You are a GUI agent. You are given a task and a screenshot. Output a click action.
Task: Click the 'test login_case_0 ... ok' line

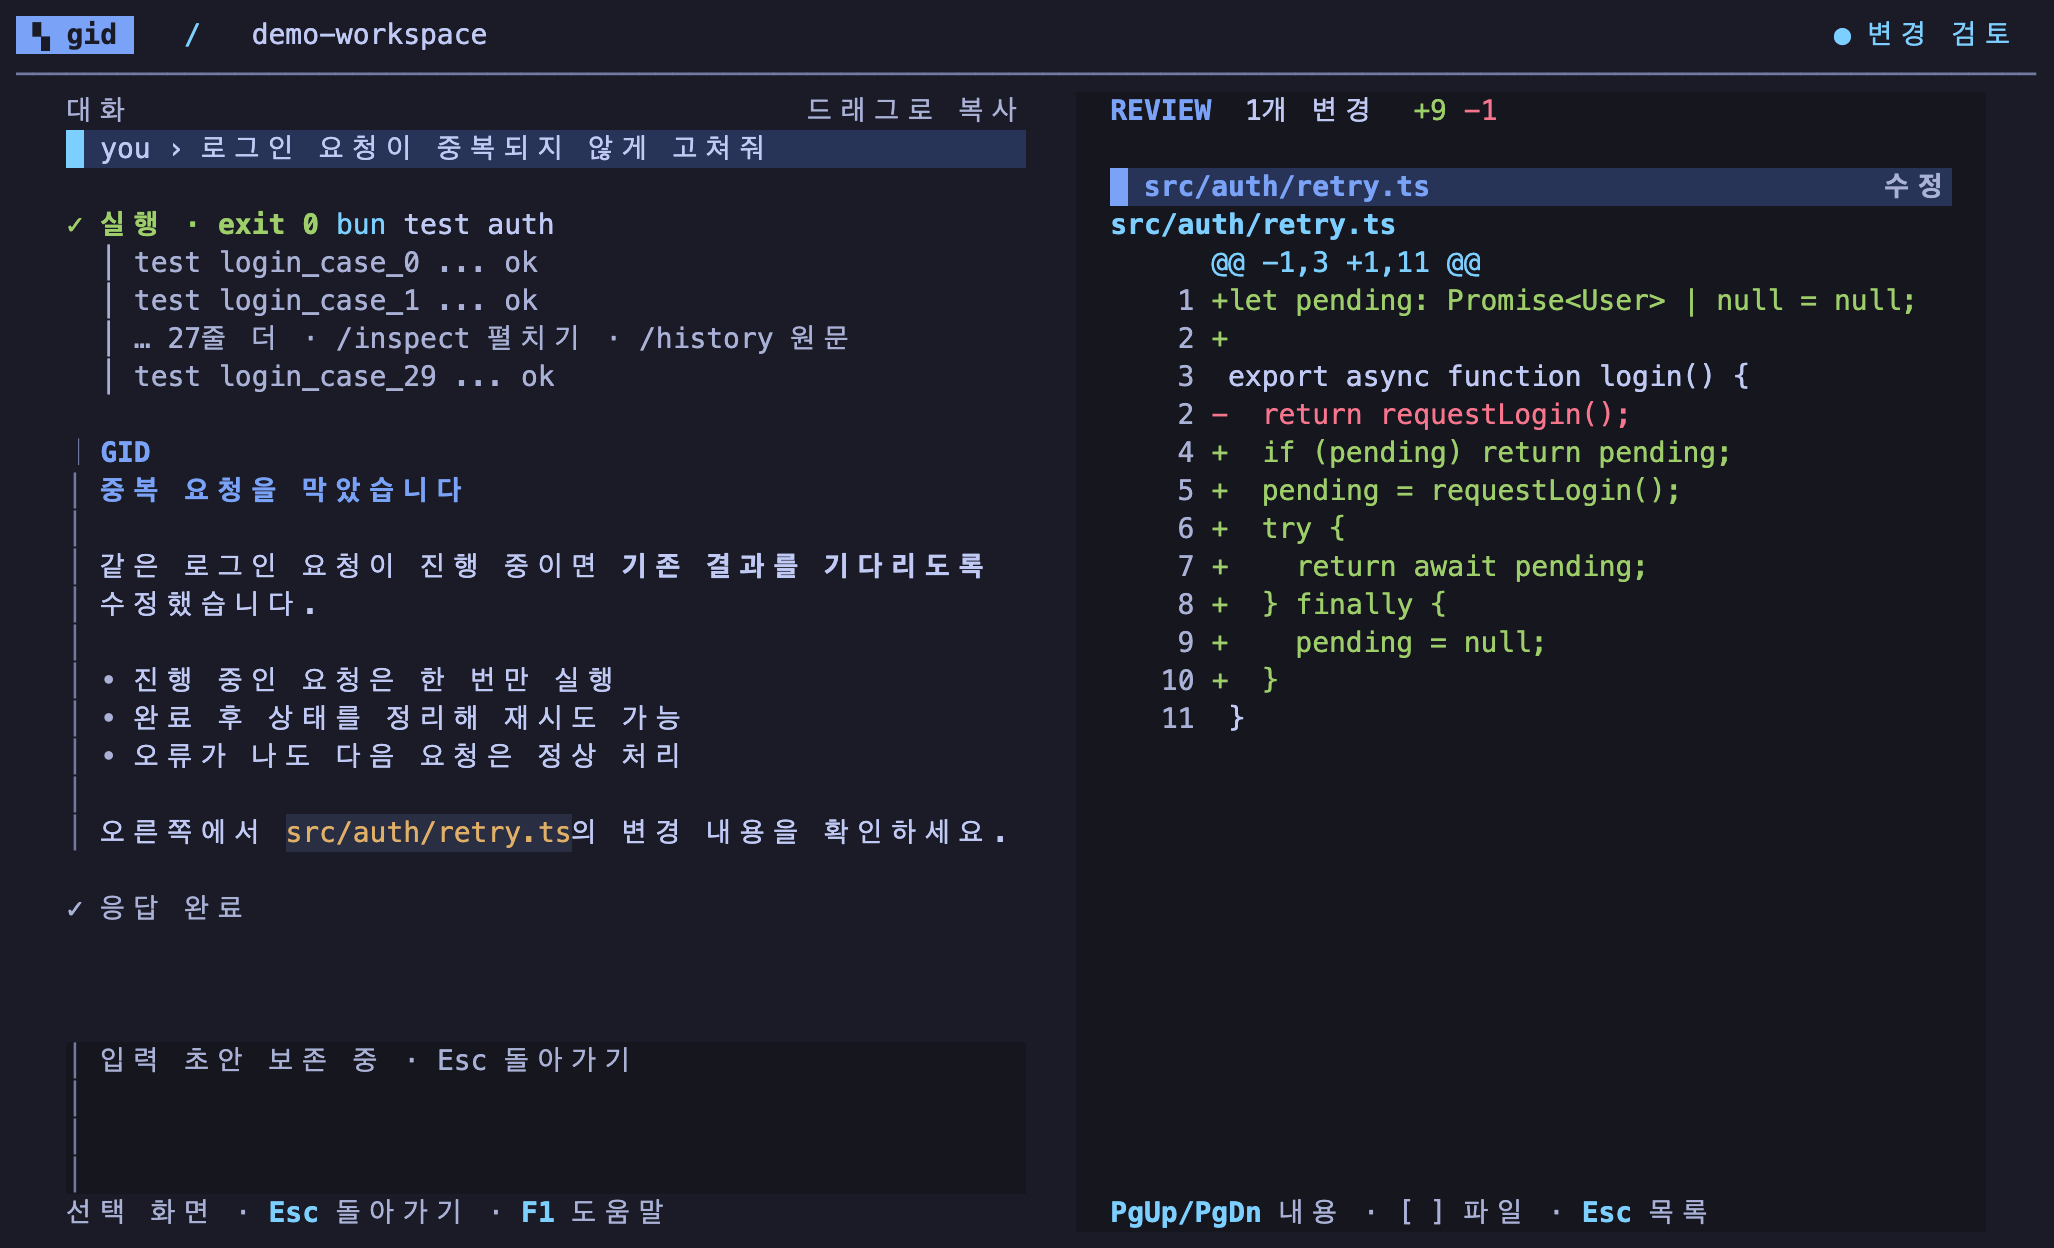coord(336,262)
